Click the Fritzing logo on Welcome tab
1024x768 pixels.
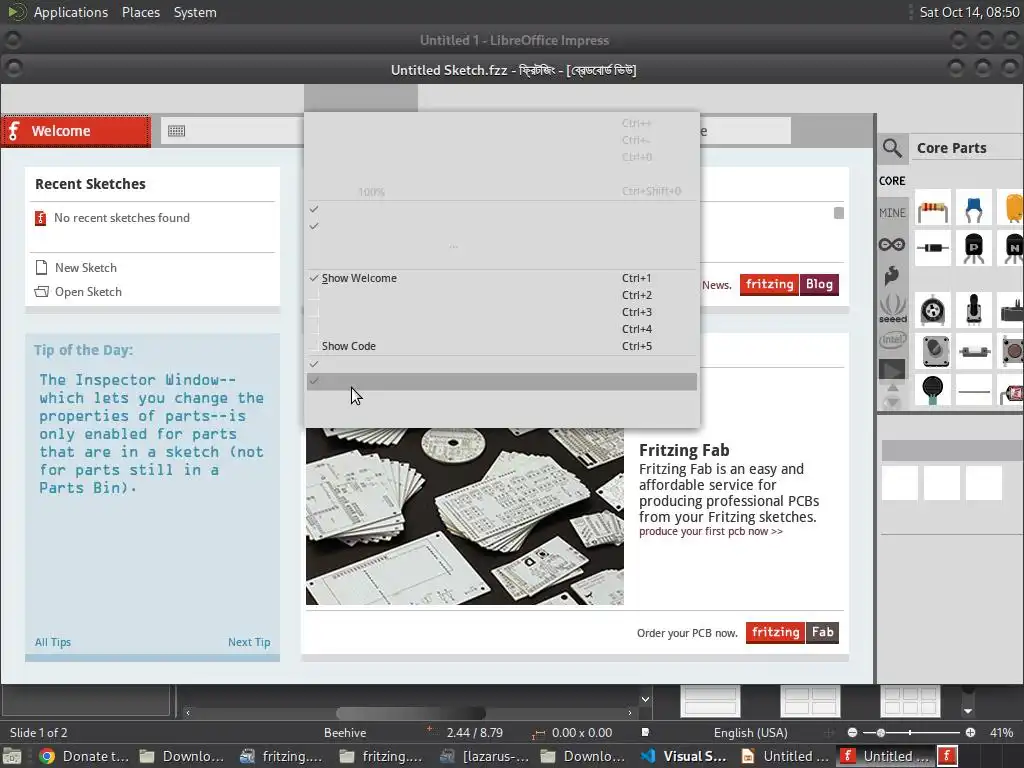[14, 131]
